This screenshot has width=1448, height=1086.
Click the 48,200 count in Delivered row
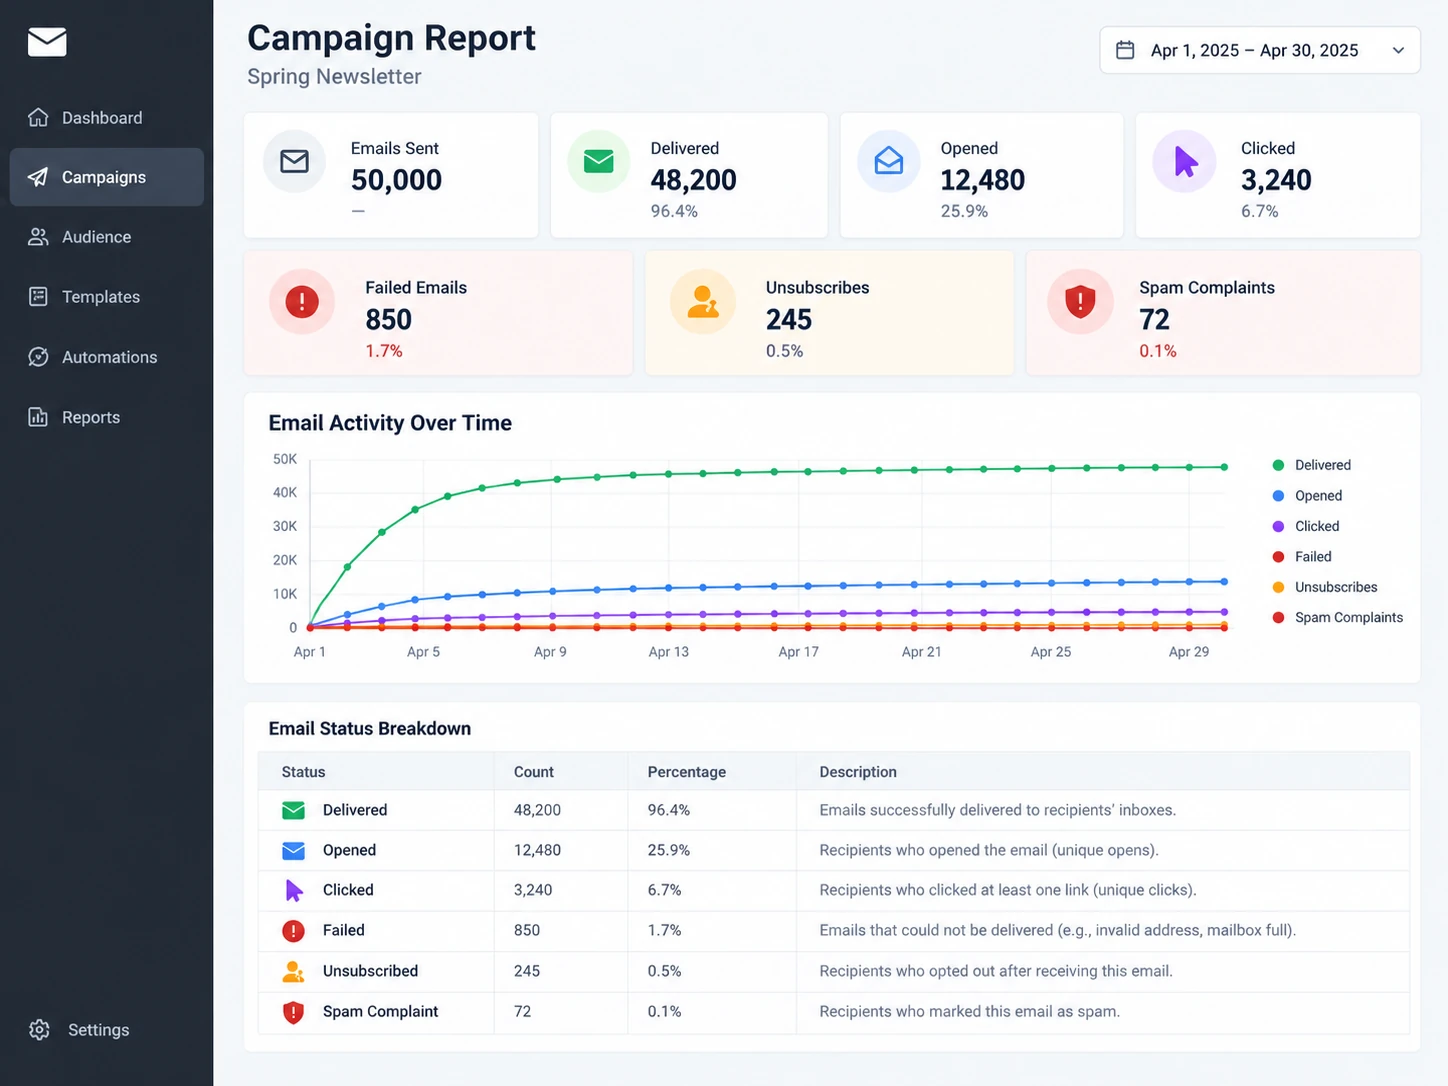537,810
